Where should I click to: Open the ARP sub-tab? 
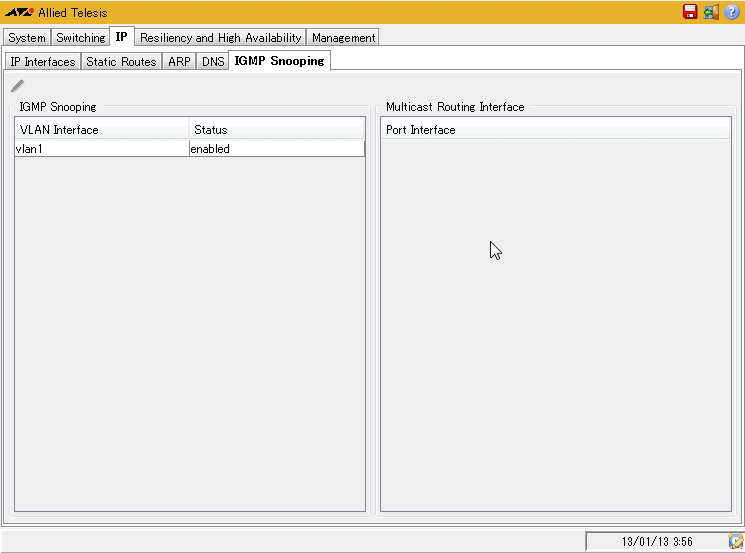point(179,62)
